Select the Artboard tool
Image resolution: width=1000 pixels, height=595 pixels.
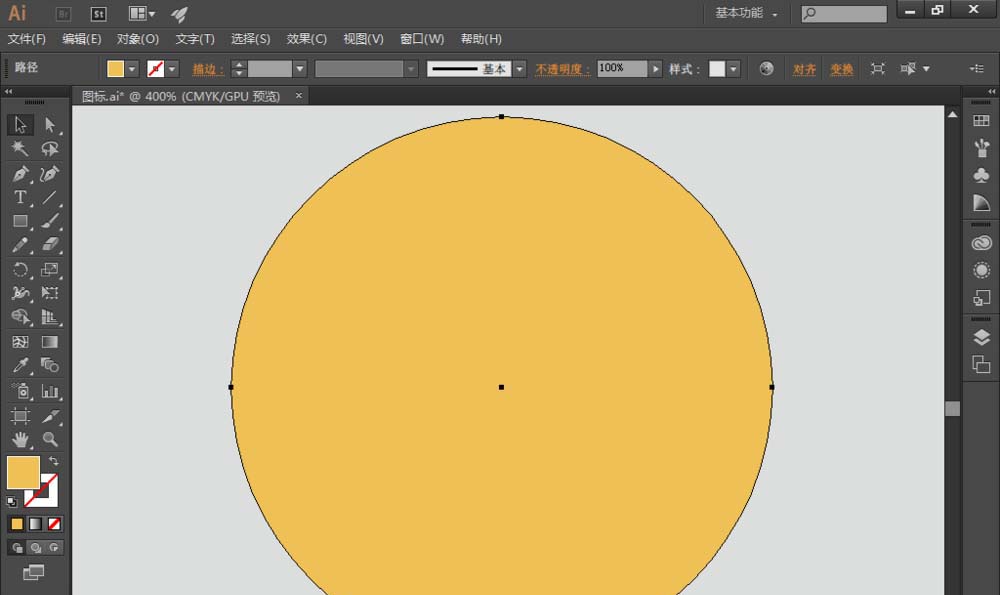[20, 416]
